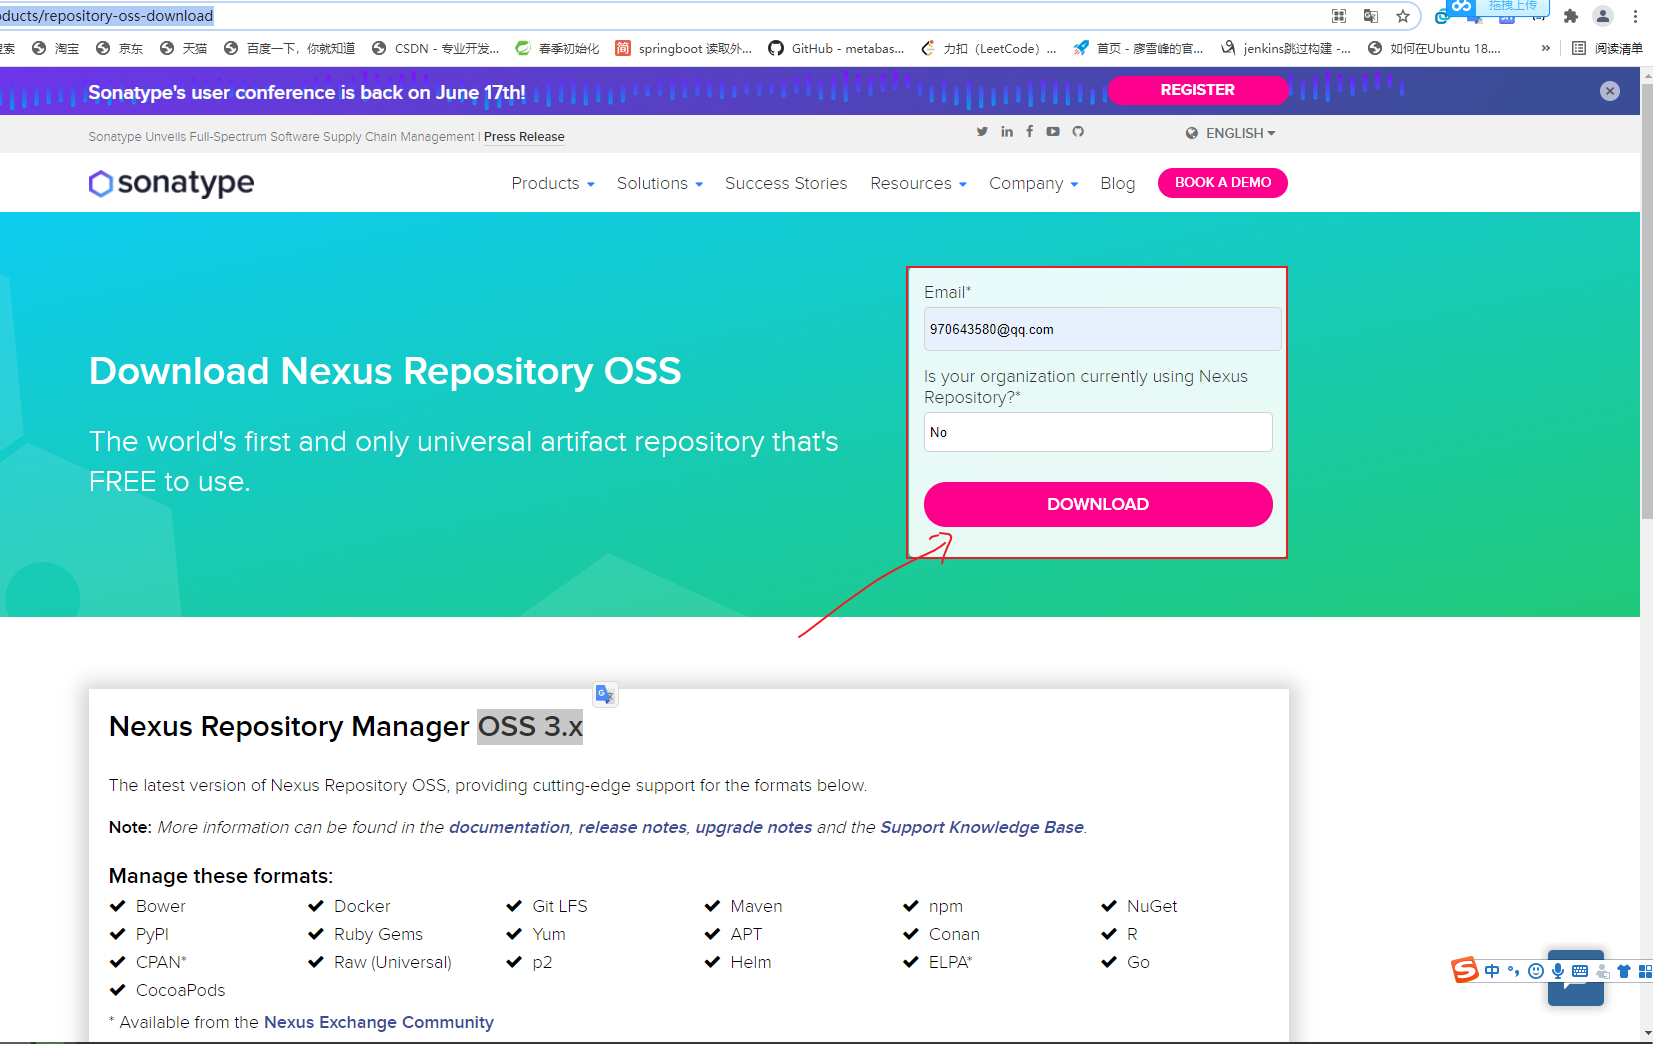
Task: Open the Sogou soft keyboard toggle
Action: coord(1580,970)
